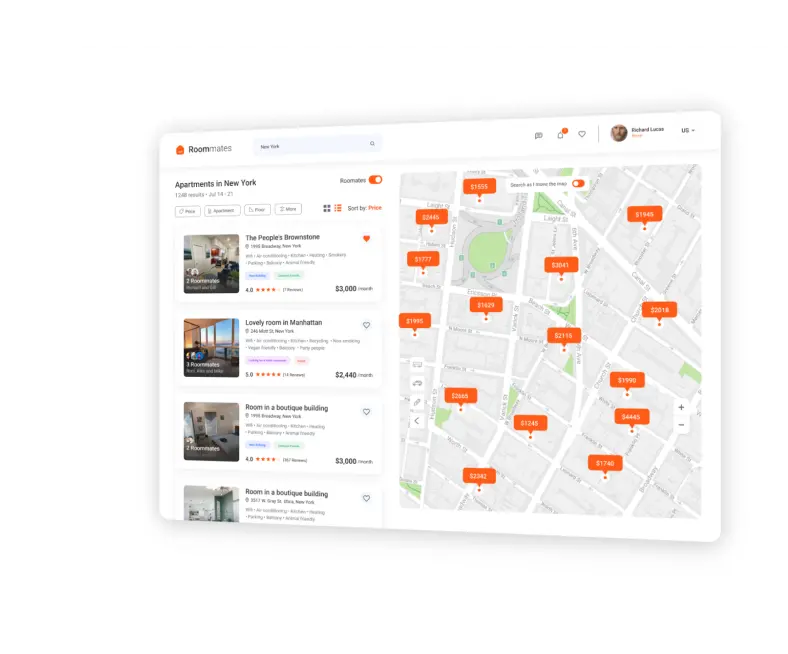Select the bus transit map icon
The width and height of the screenshot is (788, 654).
coord(417,364)
